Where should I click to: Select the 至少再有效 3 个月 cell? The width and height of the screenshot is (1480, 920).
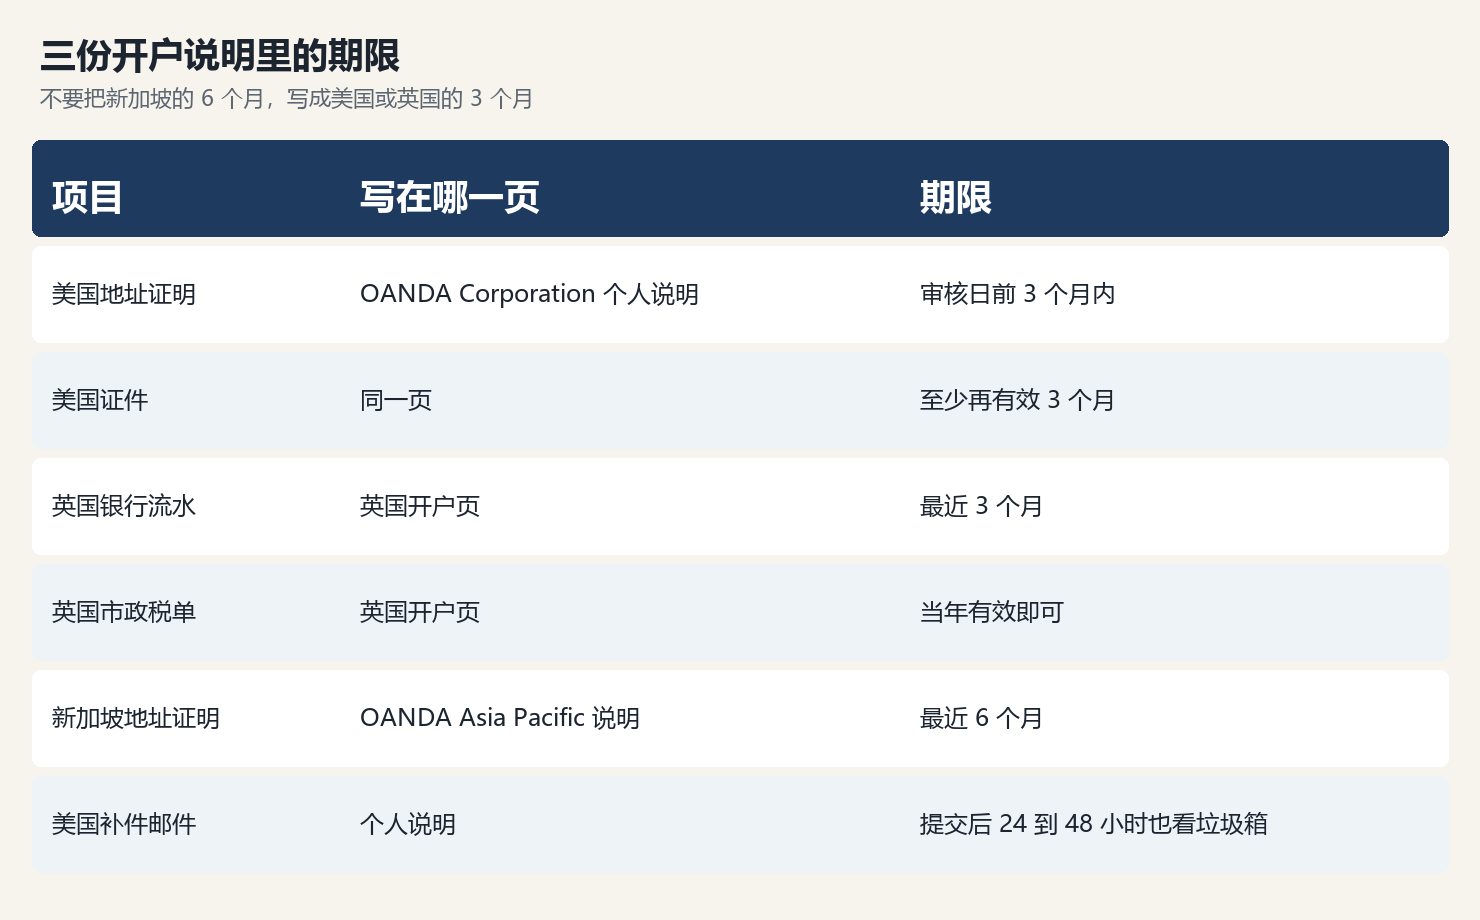pyautogui.click(x=1017, y=400)
